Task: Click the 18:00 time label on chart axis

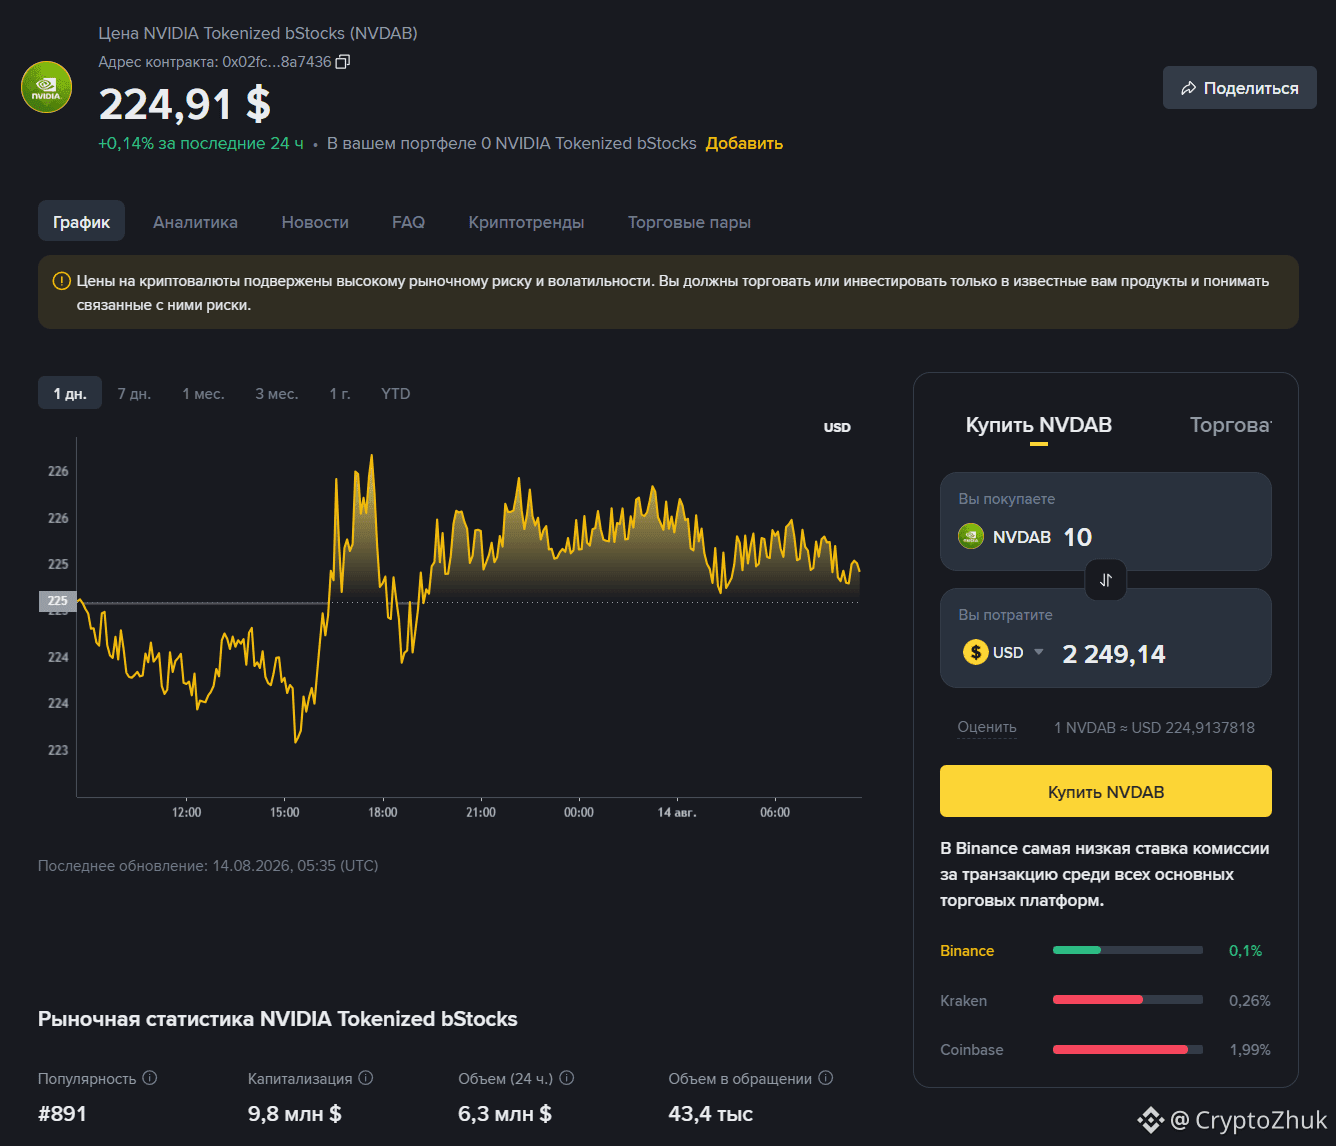Action: (x=383, y=813)
